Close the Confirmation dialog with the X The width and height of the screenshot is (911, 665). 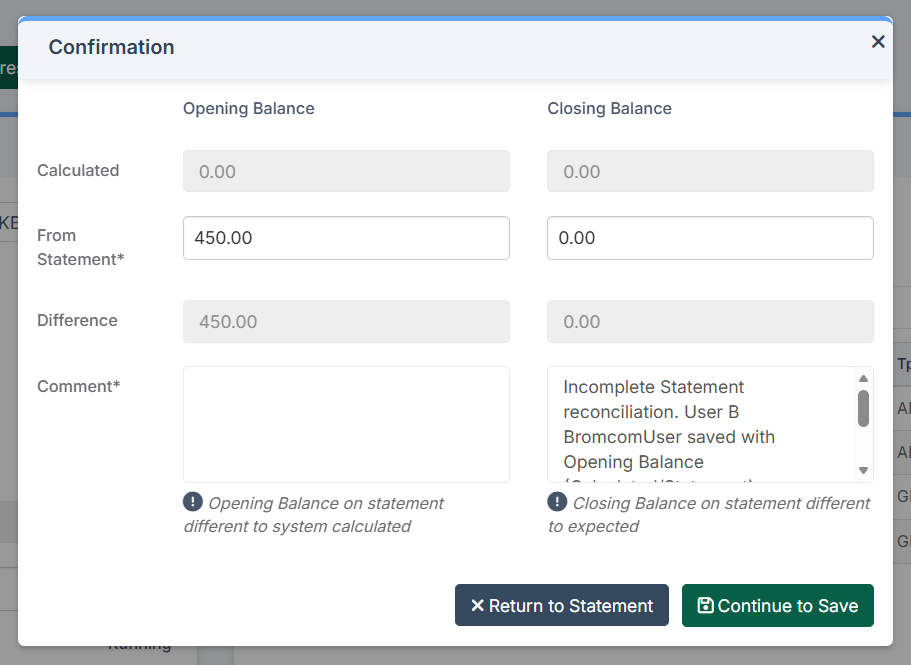pyautogui.click(x=878, y=42)
